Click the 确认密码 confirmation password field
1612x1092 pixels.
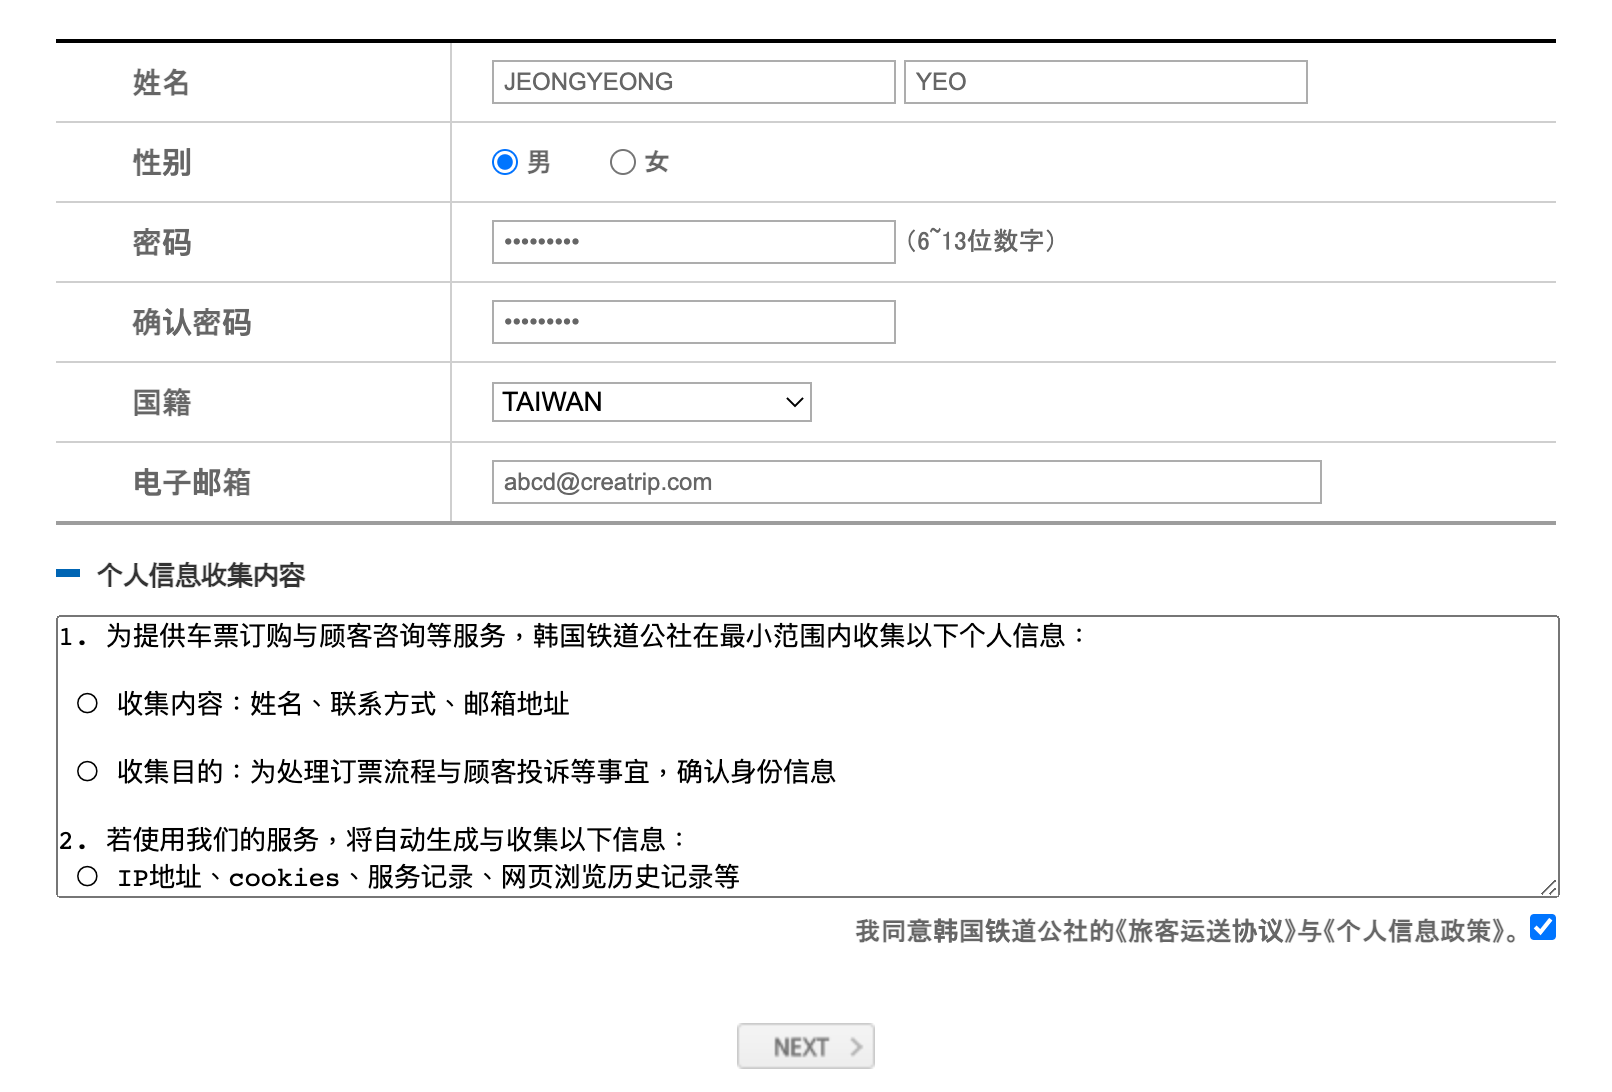click(x=692, y=321)
